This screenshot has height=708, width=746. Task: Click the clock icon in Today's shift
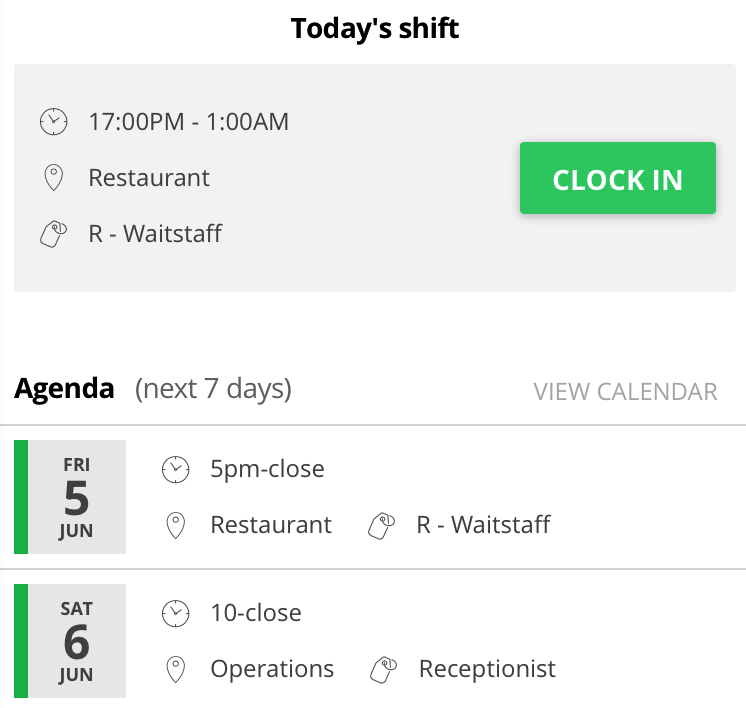tap(53, 122)
